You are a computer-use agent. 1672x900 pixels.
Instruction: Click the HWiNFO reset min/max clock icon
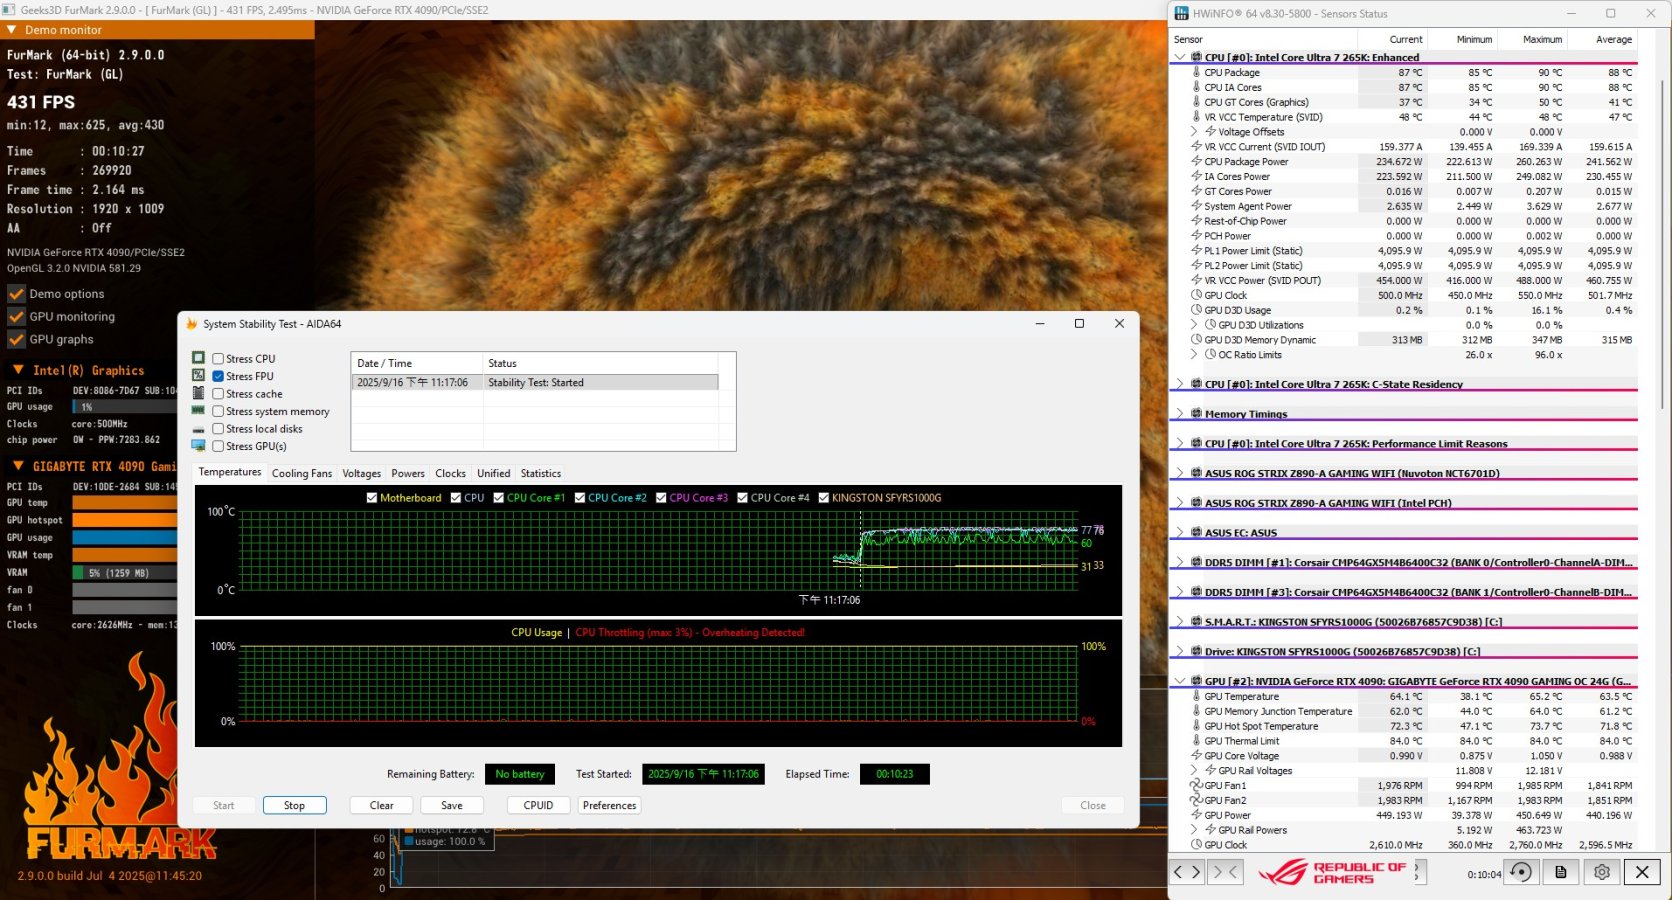[x=1520, y=872]
